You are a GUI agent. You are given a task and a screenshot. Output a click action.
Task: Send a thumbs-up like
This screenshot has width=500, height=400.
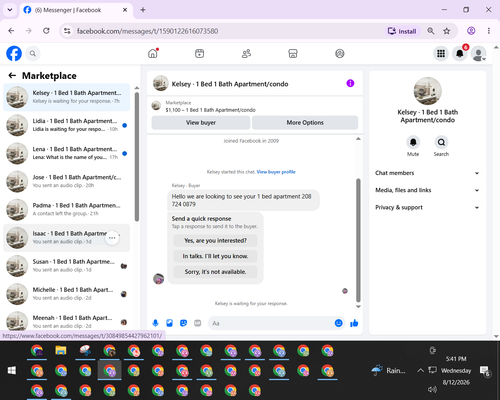tap(354, 323)
